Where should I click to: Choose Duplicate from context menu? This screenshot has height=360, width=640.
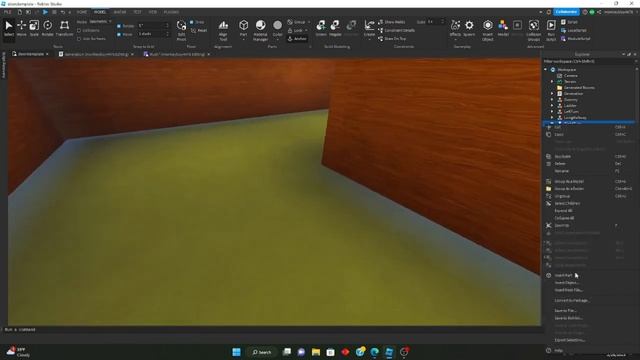tap(562, 156)
